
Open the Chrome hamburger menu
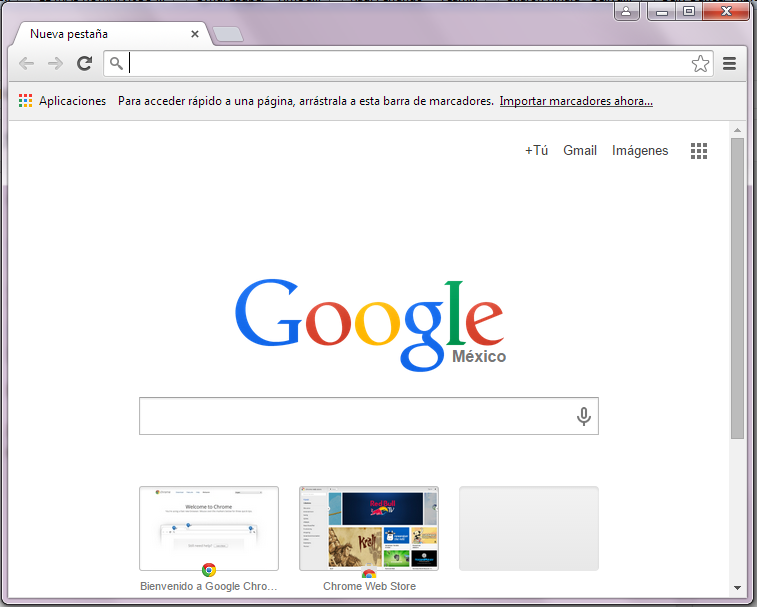tap(729, 63)
